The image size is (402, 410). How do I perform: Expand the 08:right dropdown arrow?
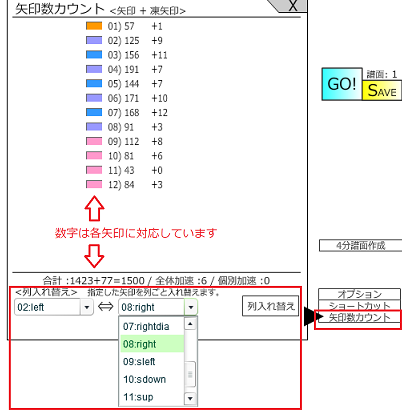coord(191,307)
